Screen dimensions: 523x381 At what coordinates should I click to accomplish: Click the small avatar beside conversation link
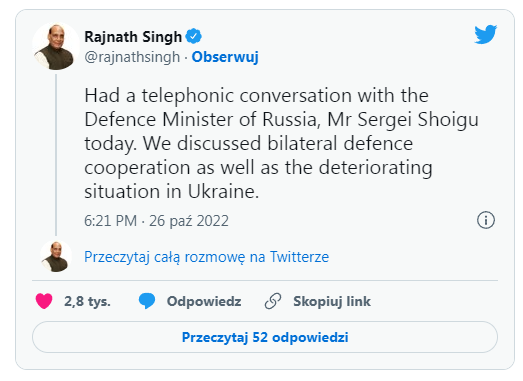(56, 256)
